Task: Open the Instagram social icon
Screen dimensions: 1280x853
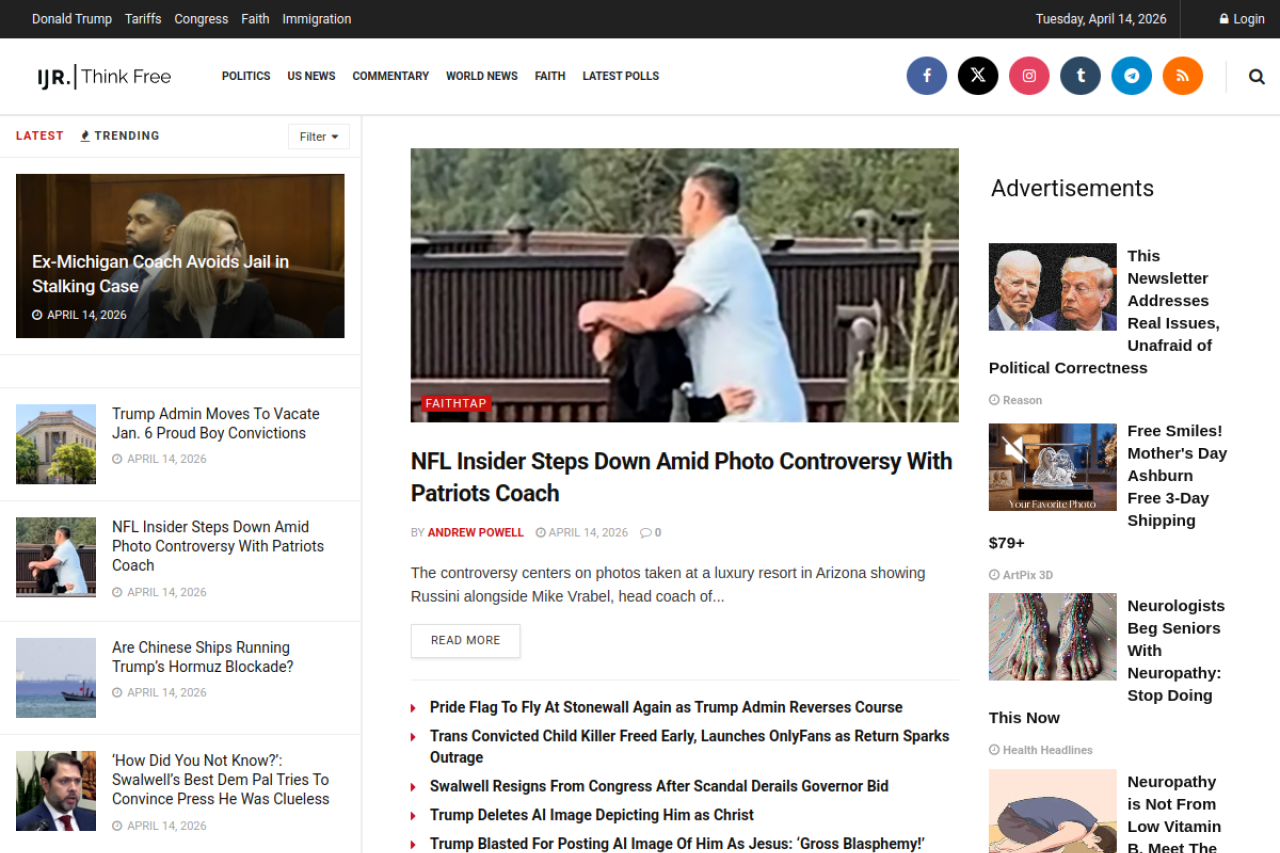Action: coord(1029,76)
